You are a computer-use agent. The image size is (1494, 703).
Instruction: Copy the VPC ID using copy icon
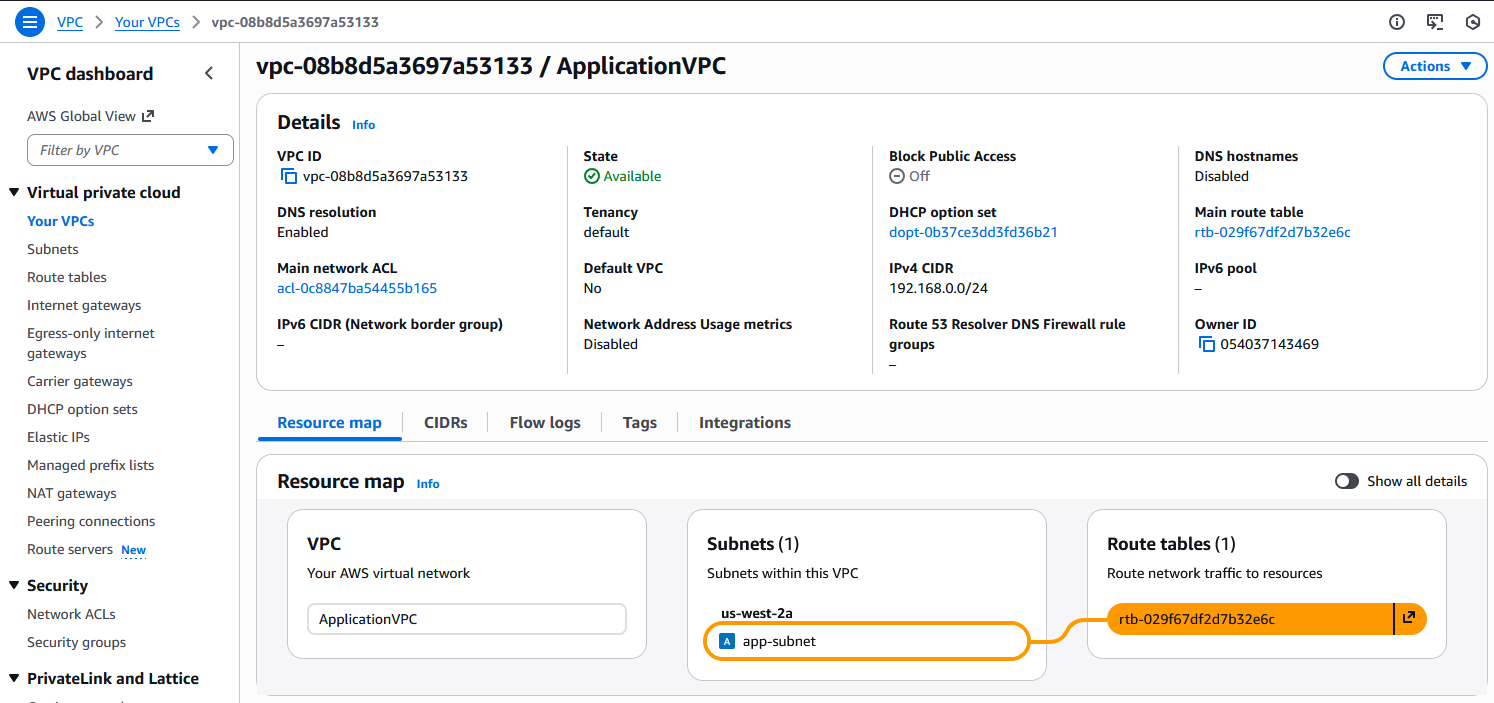pos(288,176)
